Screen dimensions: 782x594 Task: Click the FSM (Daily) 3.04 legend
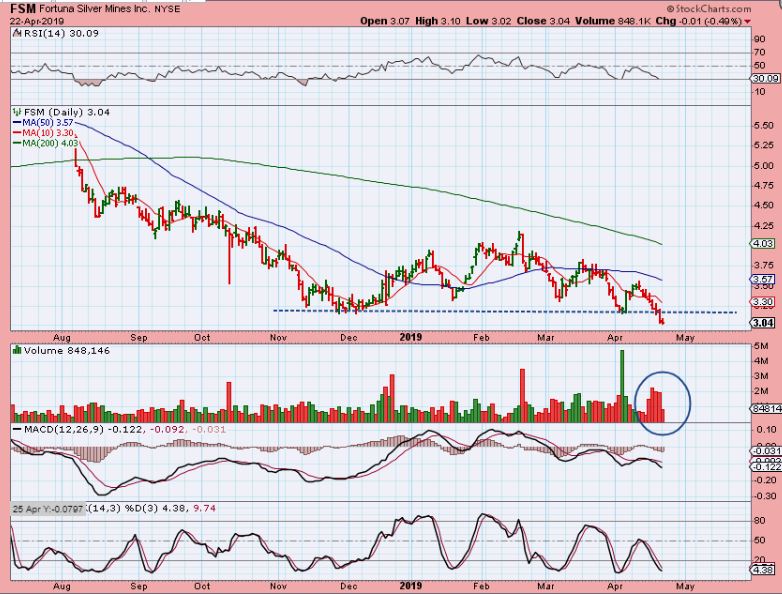tap(67, 112)
